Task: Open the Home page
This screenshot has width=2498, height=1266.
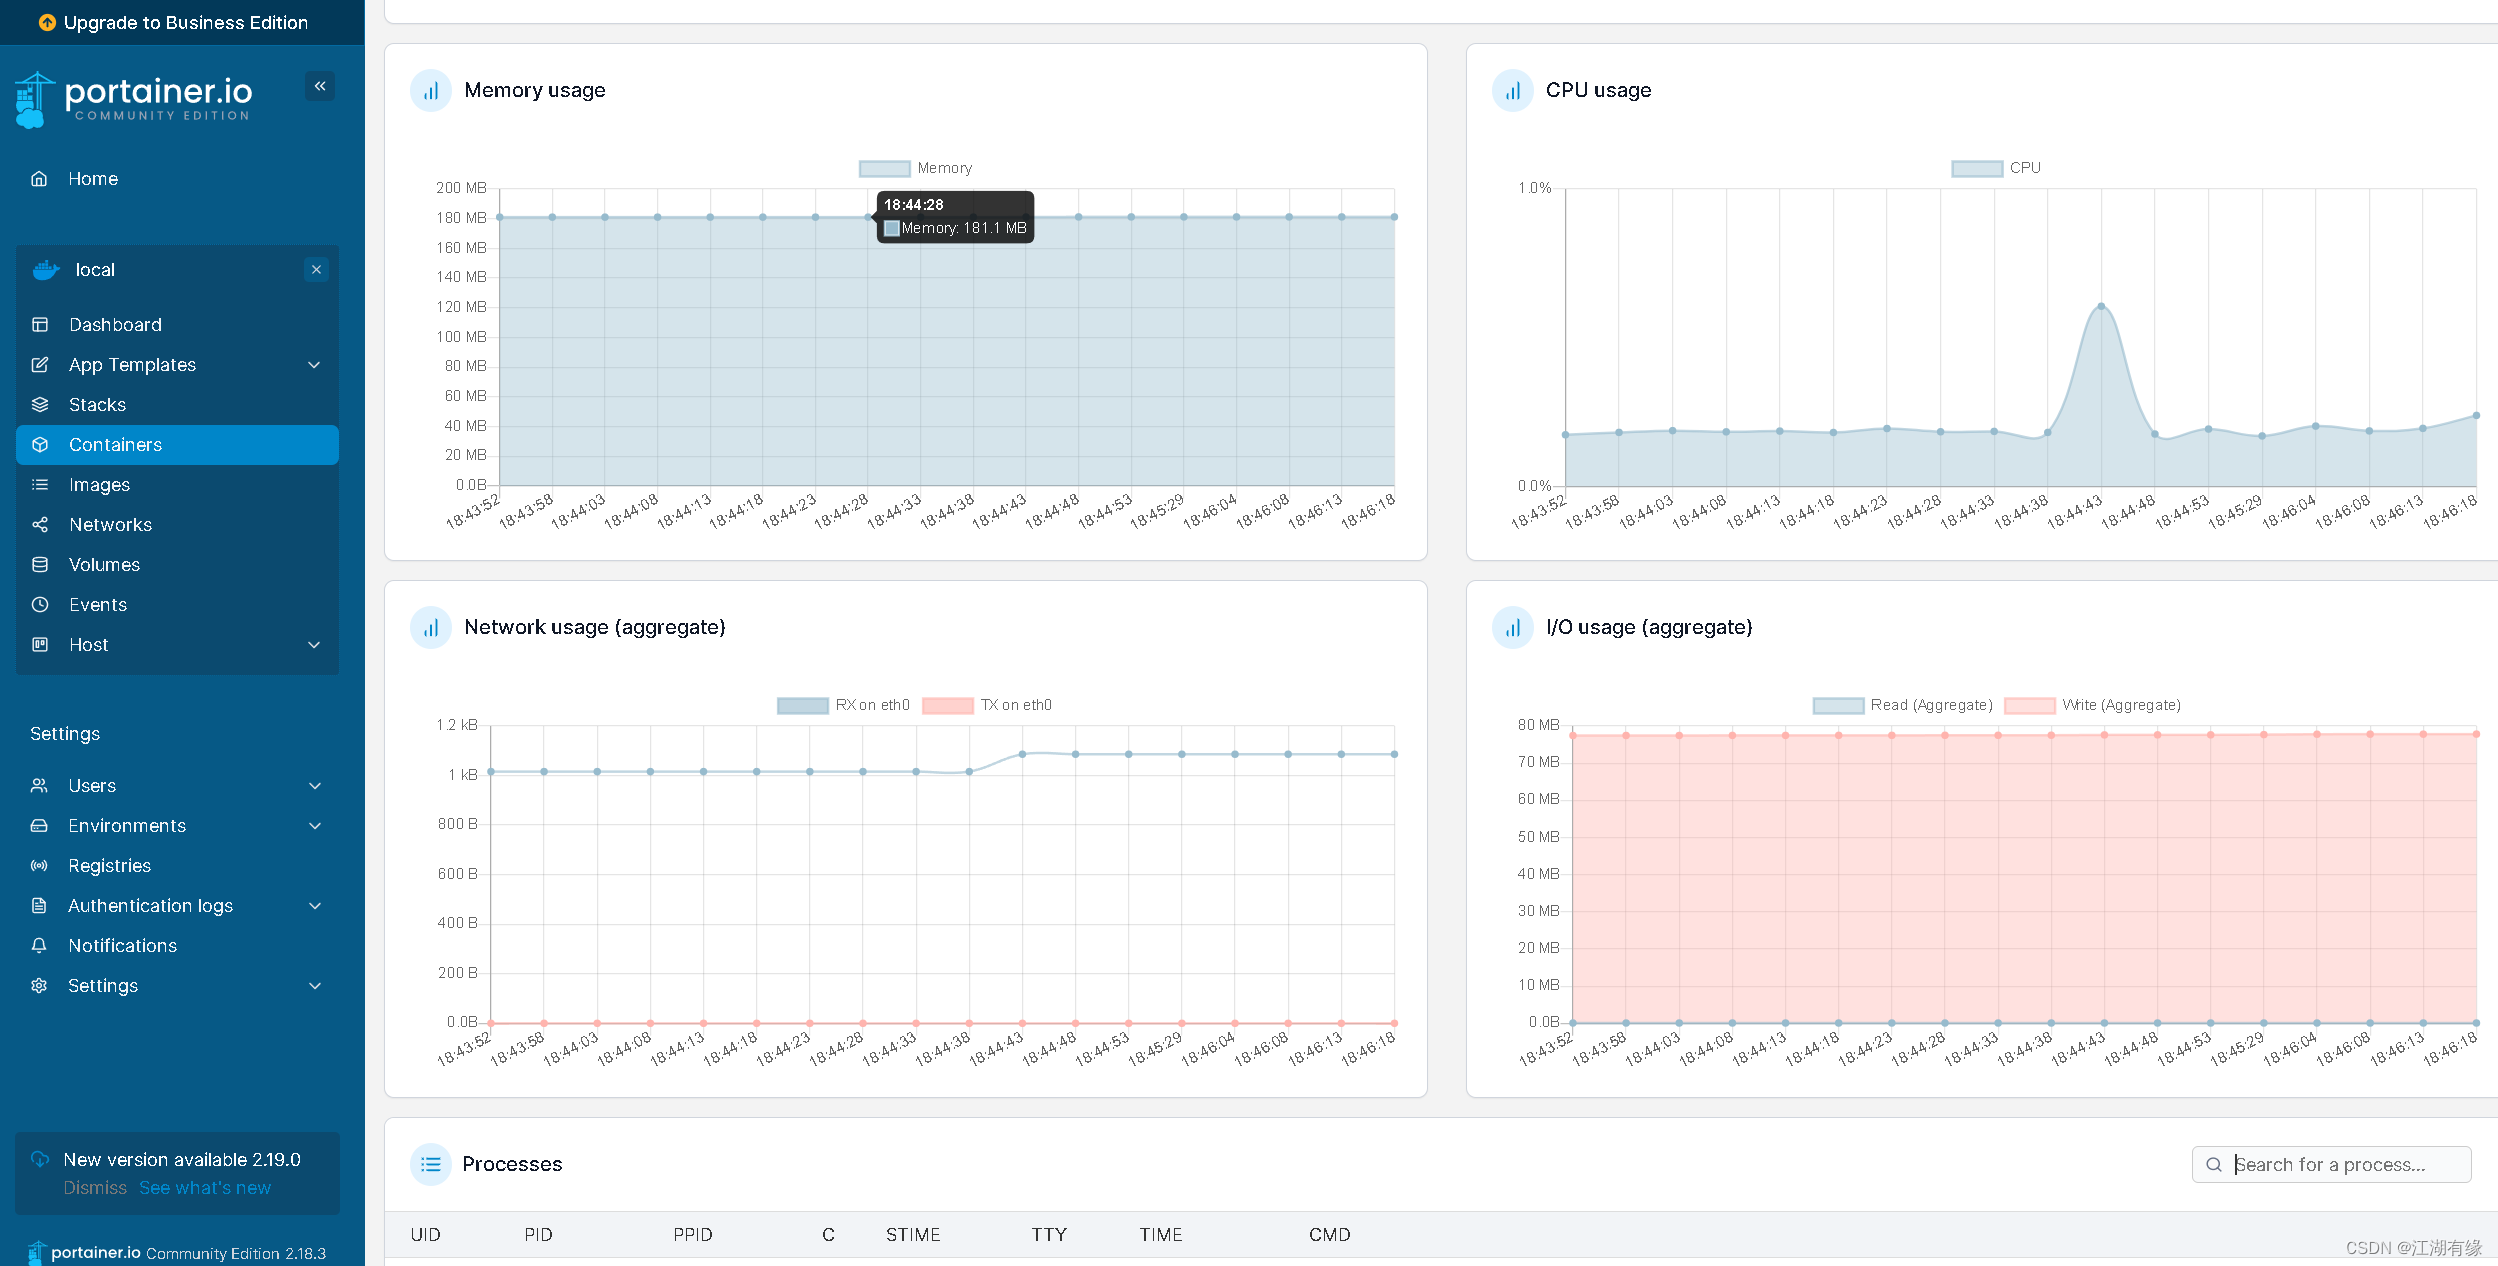Action: tap(93, 179)
